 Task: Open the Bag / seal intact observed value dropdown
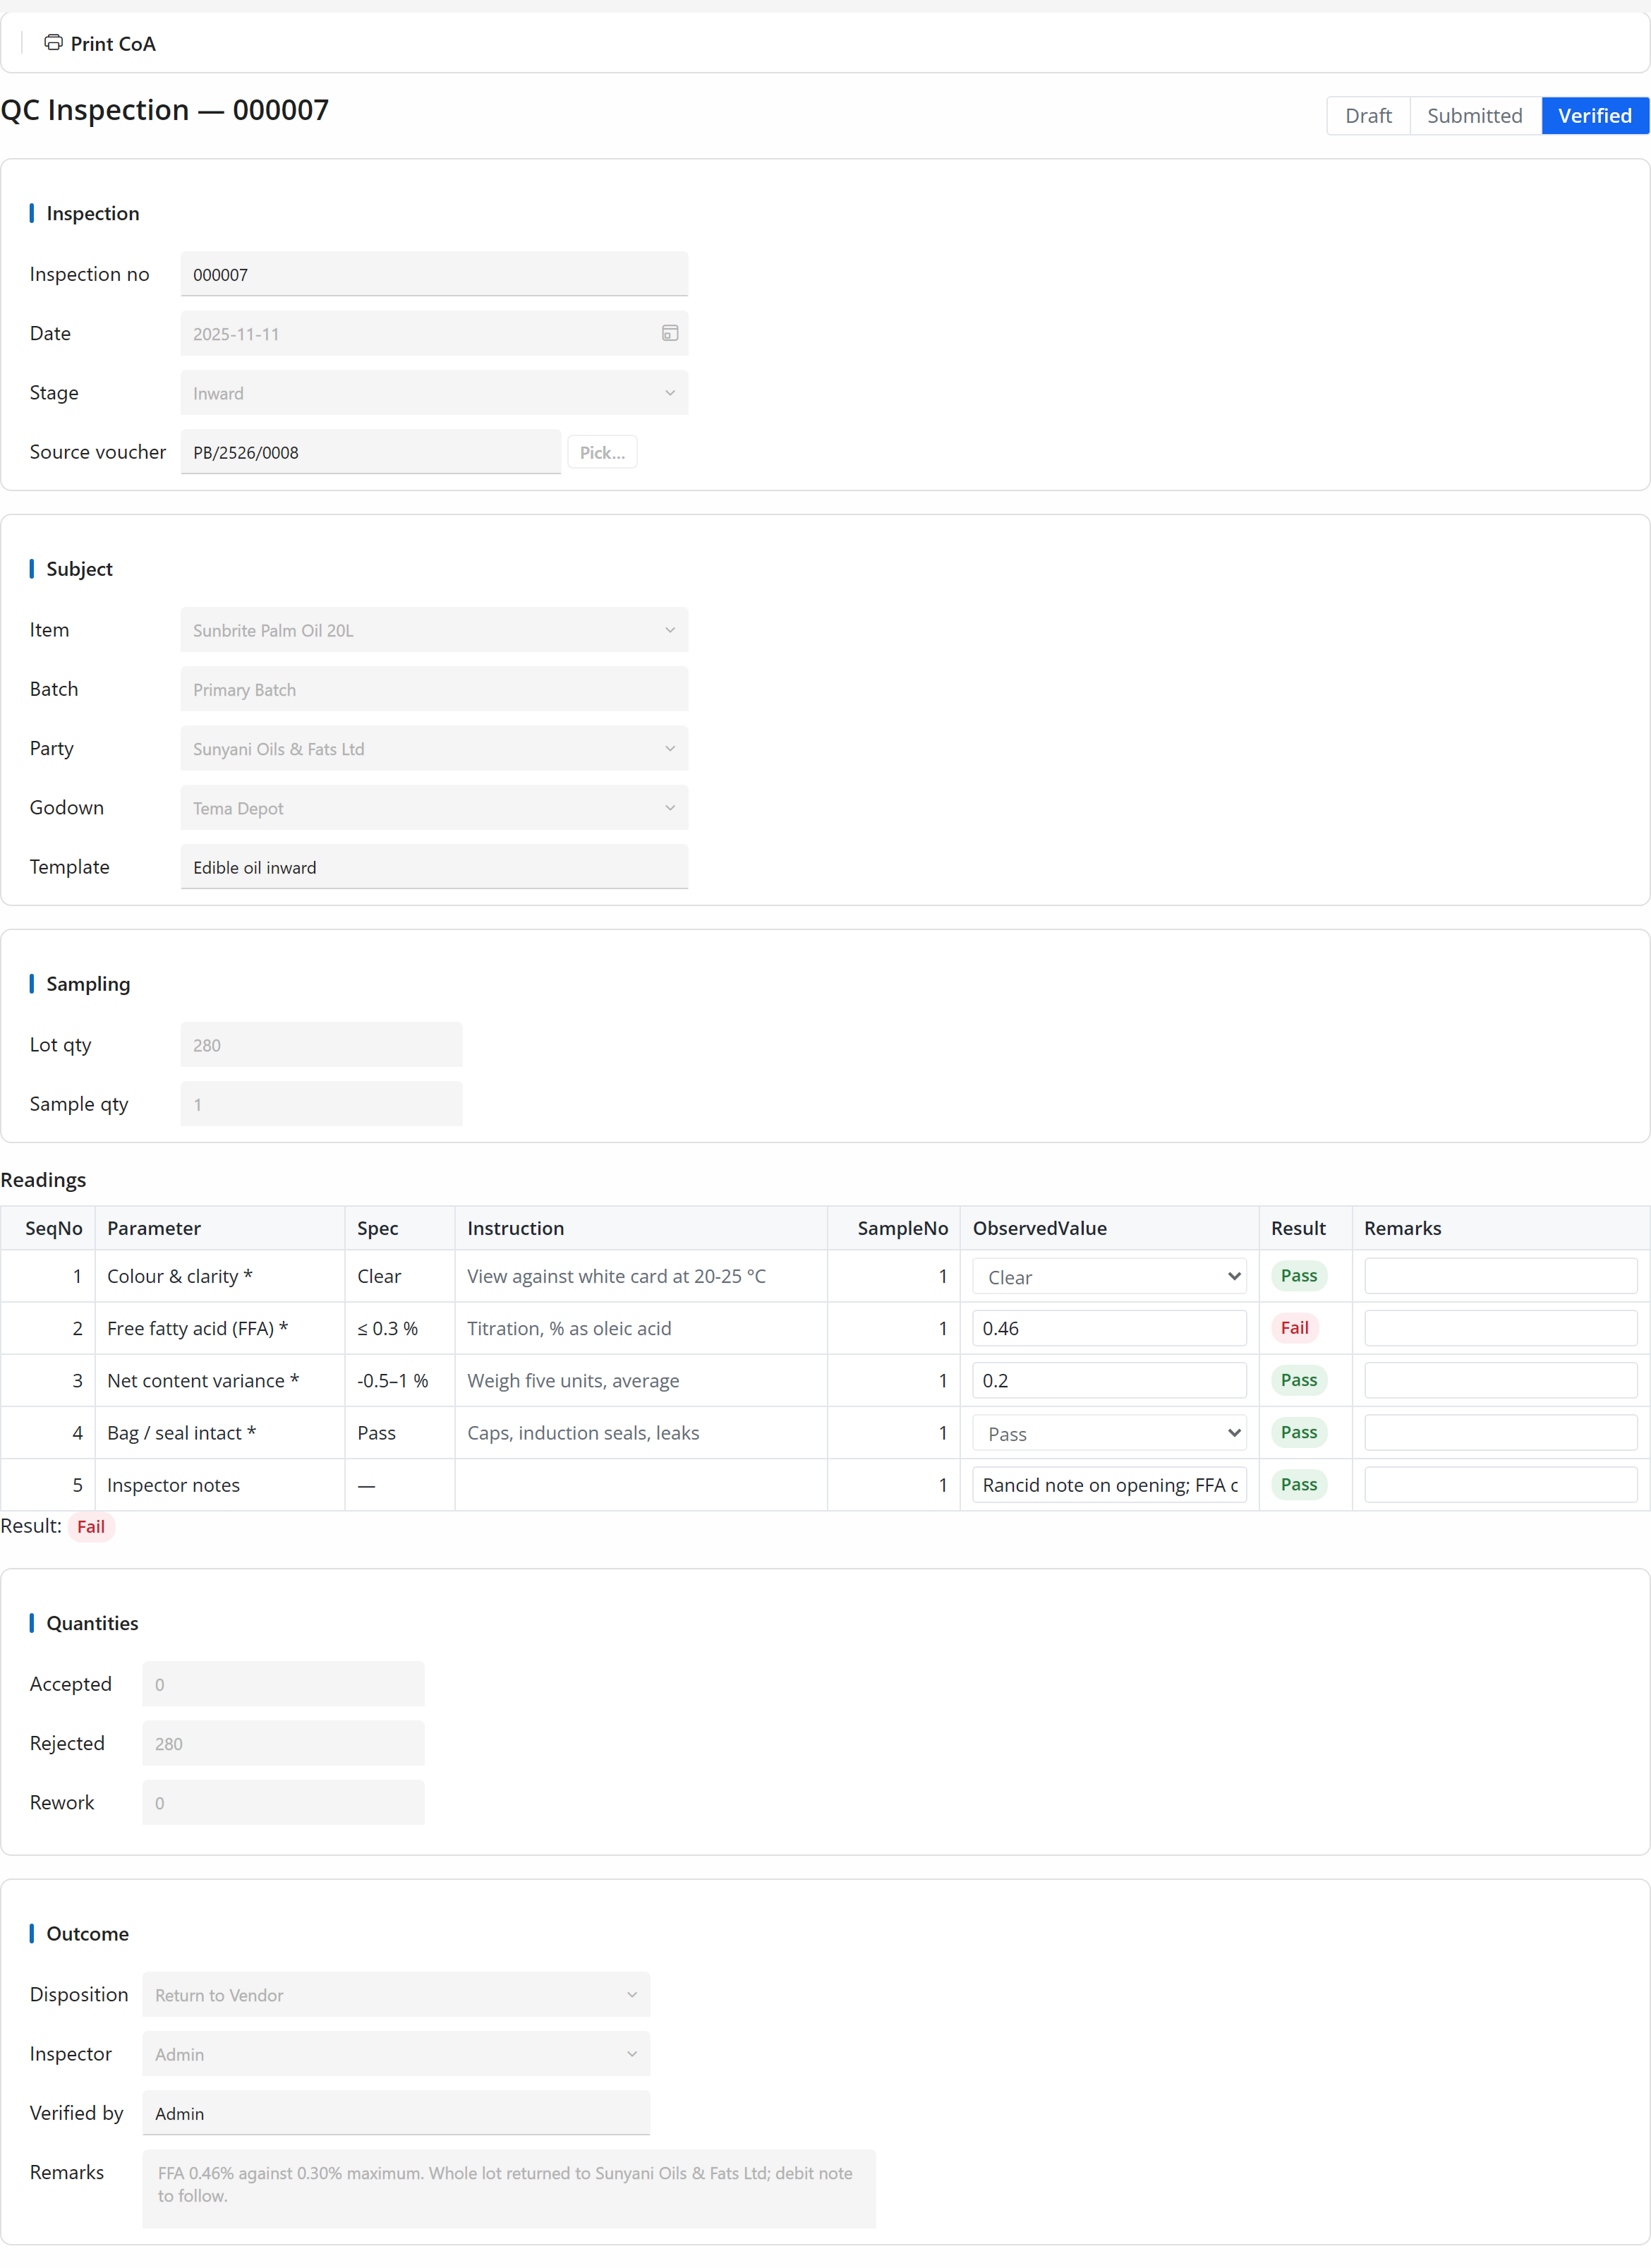[x=1109, y=1433]
